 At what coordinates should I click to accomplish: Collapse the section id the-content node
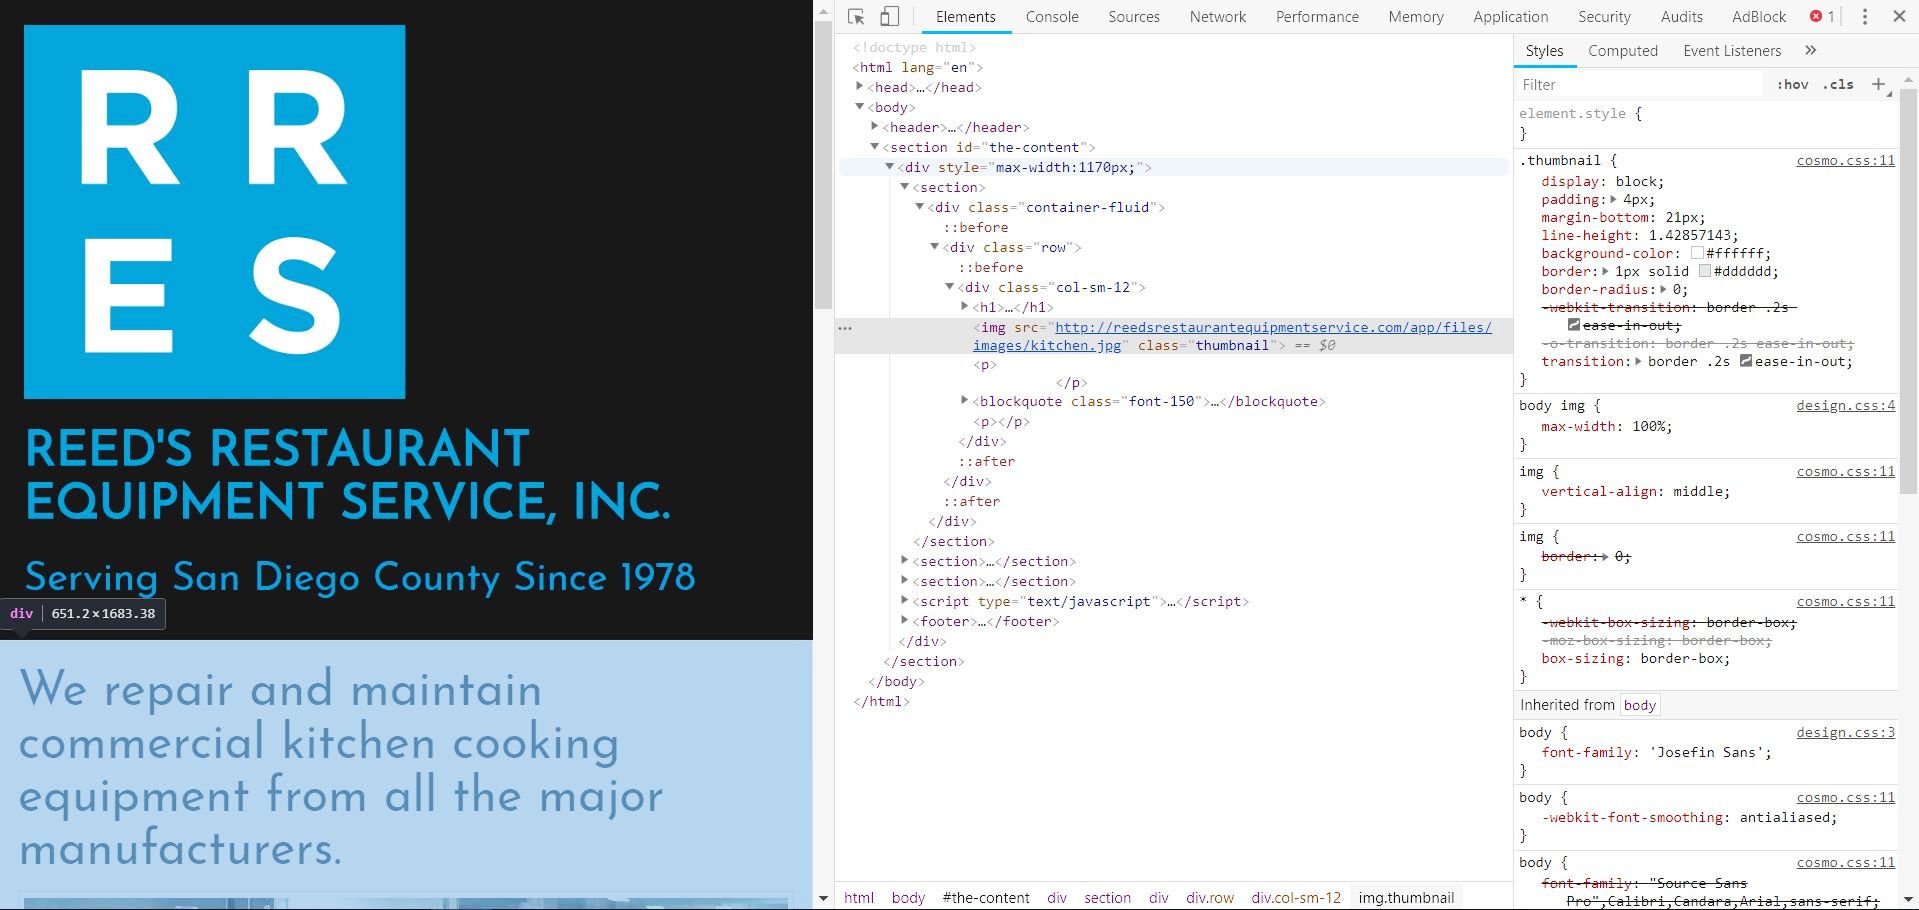(x=875, y=147)
